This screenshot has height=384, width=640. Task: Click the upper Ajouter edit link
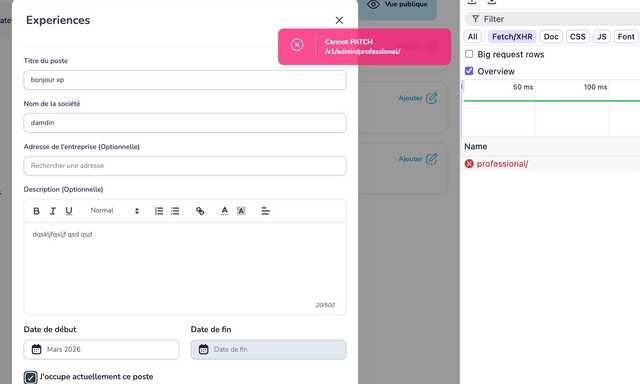tap(418, 98)
